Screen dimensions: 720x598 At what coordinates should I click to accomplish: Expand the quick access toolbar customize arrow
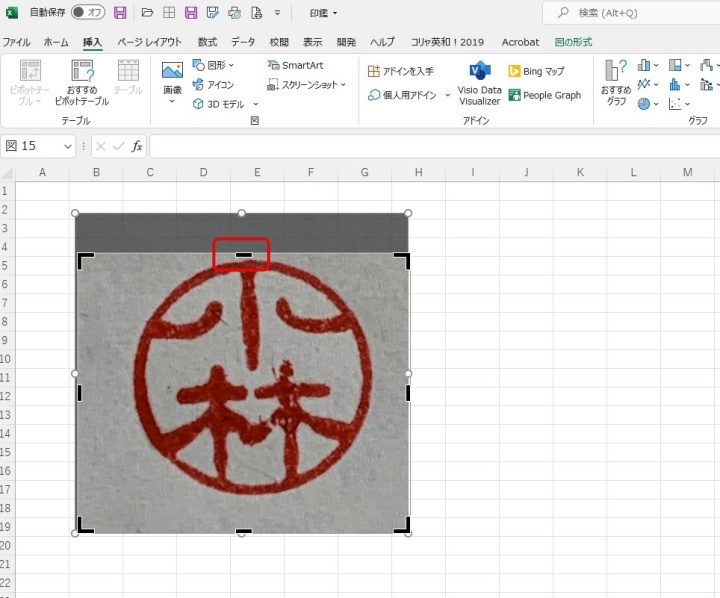[x=277, y=12]
